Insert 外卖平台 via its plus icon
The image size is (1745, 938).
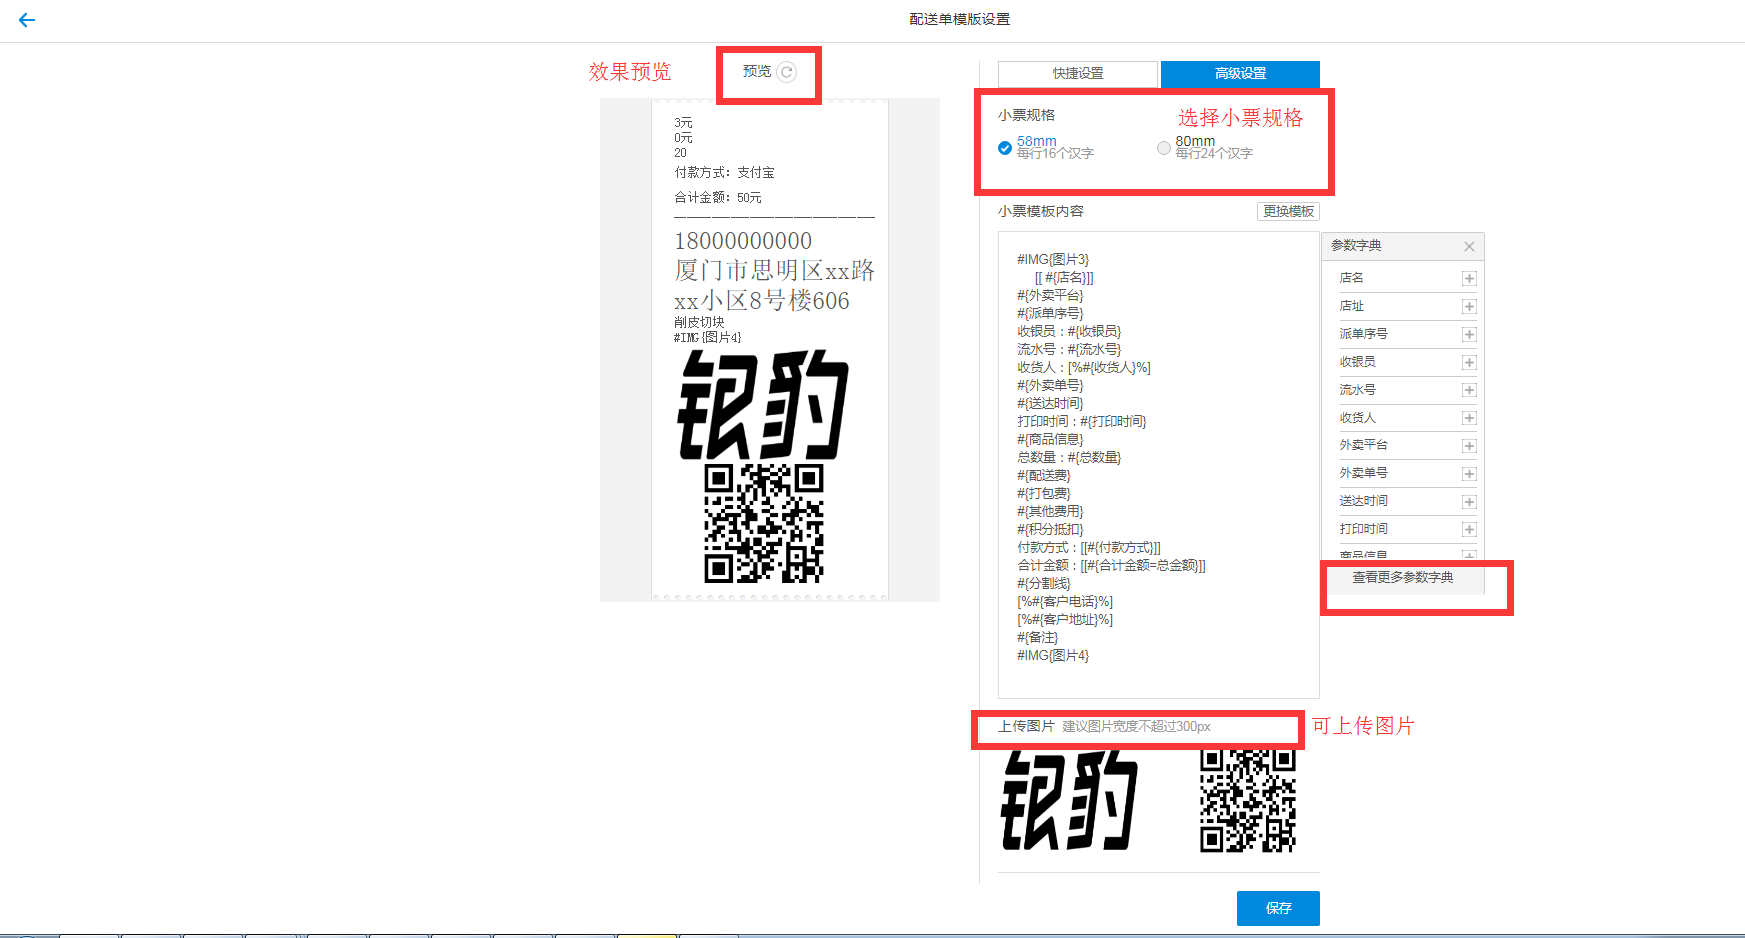(1469, 446)
